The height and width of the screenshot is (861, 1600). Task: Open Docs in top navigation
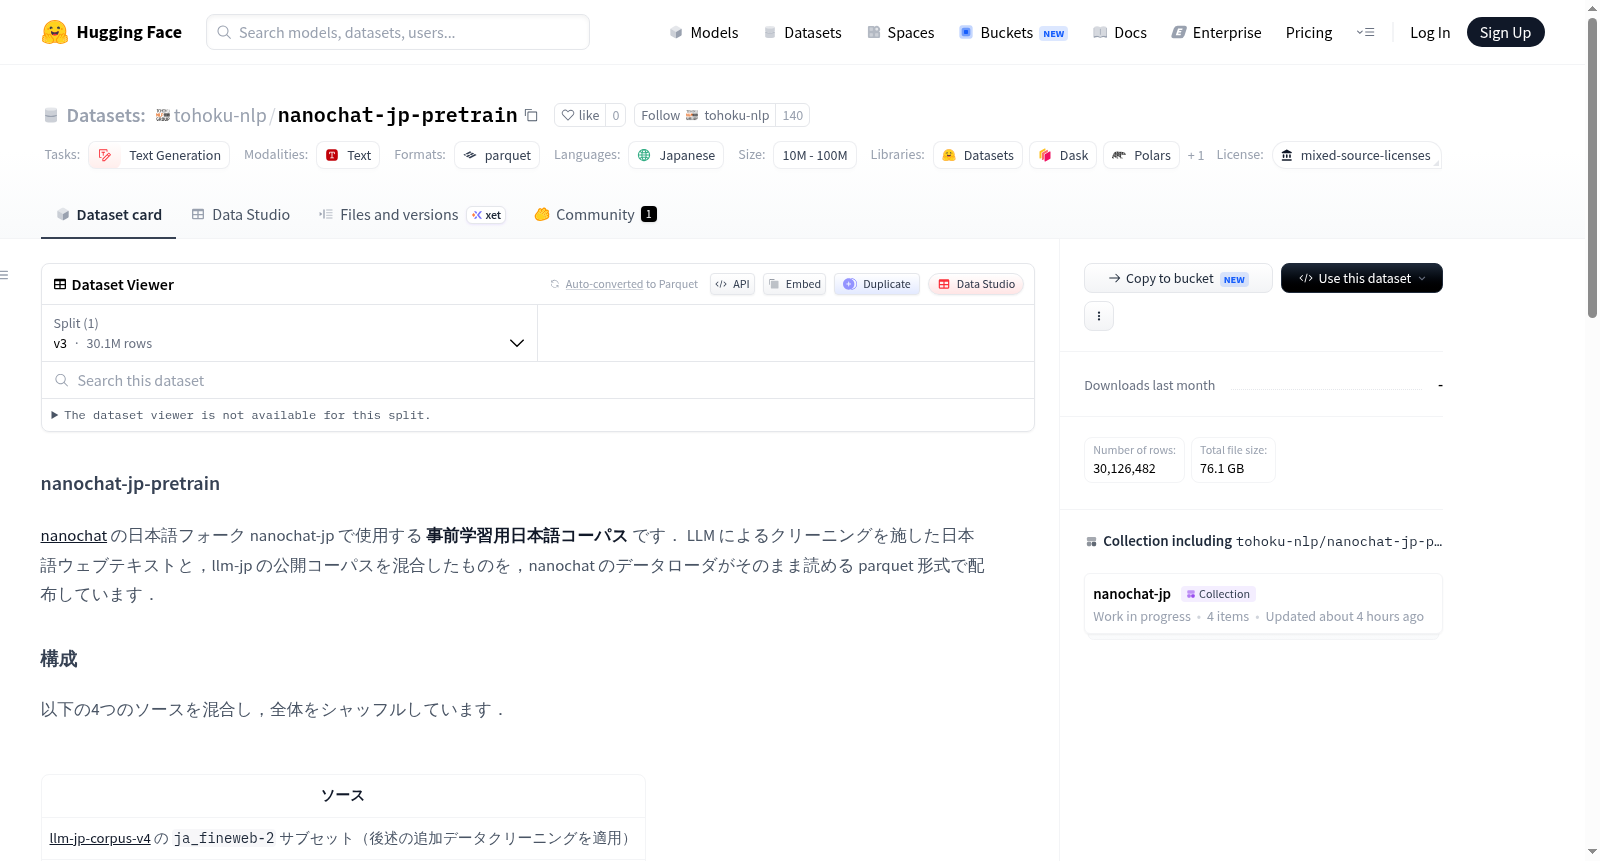(x=1120, y=32)
